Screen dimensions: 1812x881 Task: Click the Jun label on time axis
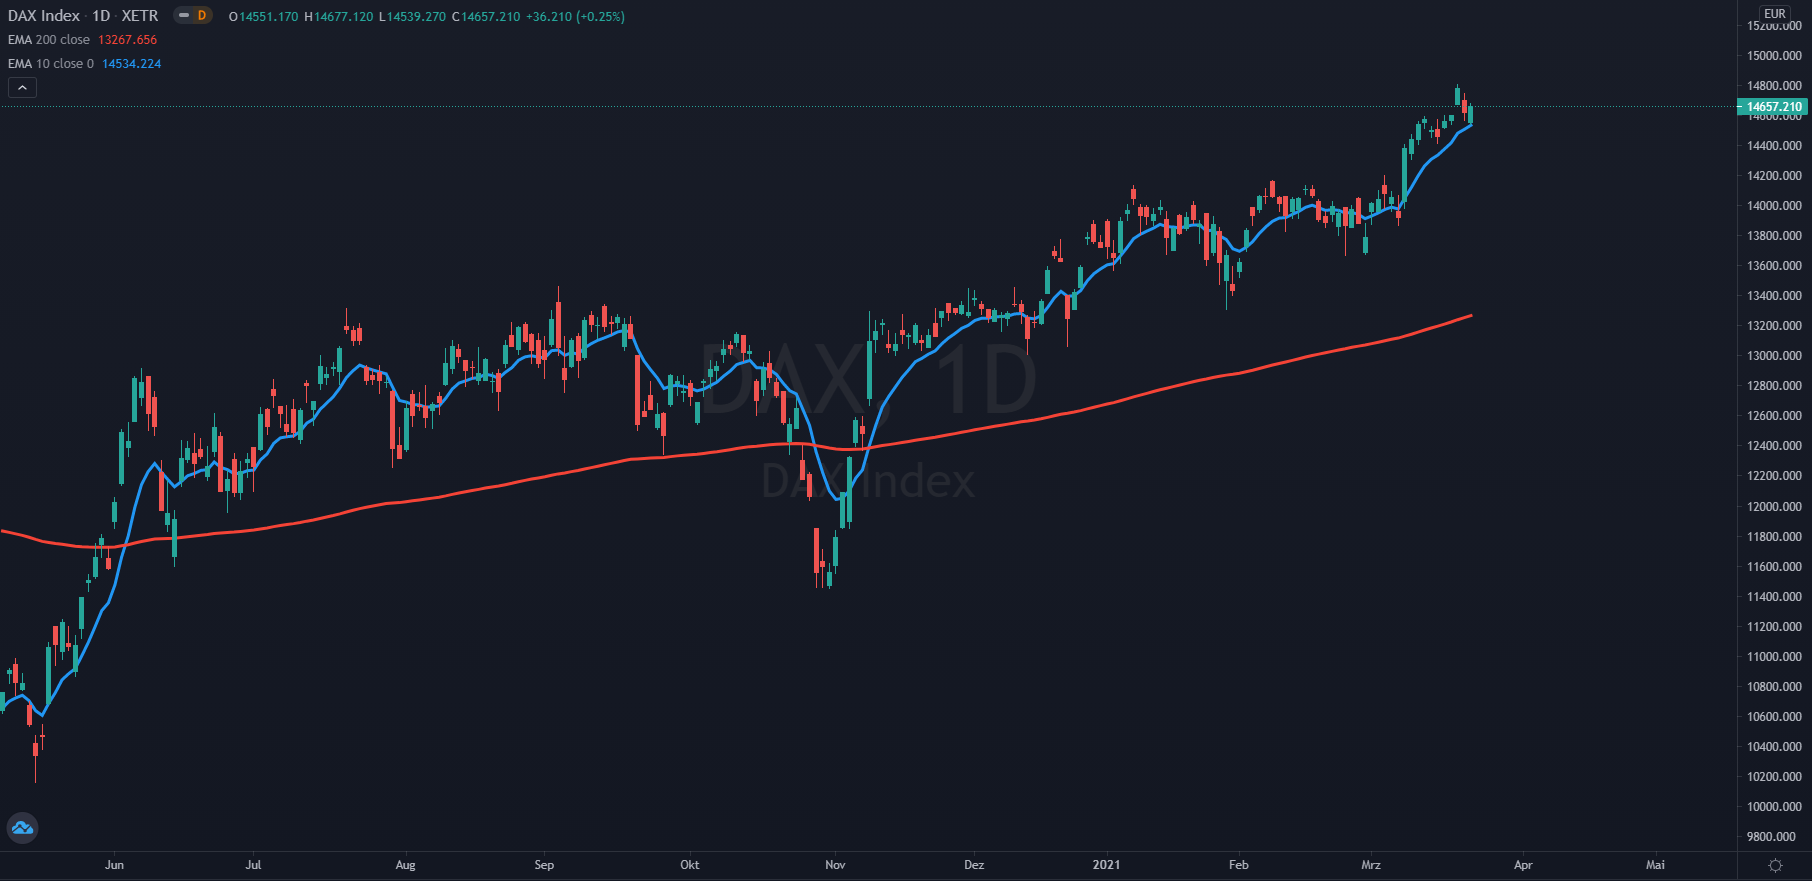click(x=114, y=865)
